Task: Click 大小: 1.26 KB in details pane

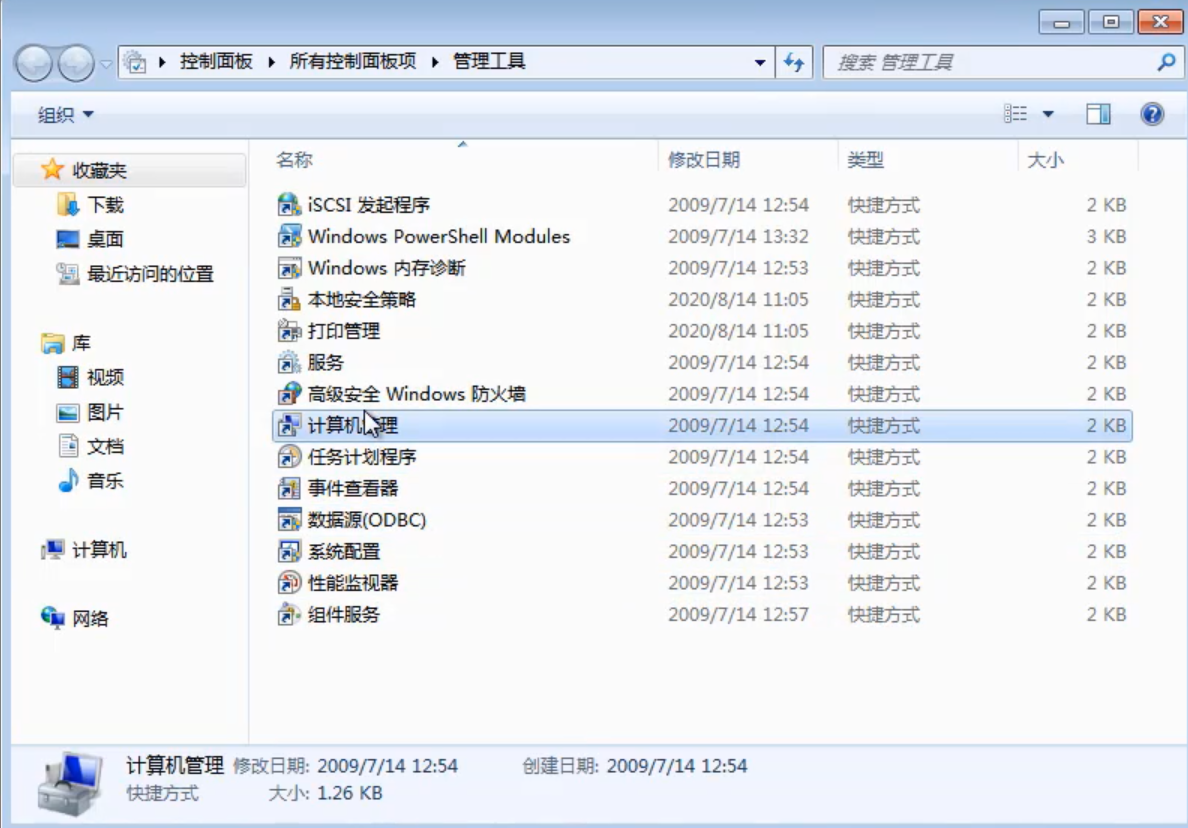Action: (326, 793)
